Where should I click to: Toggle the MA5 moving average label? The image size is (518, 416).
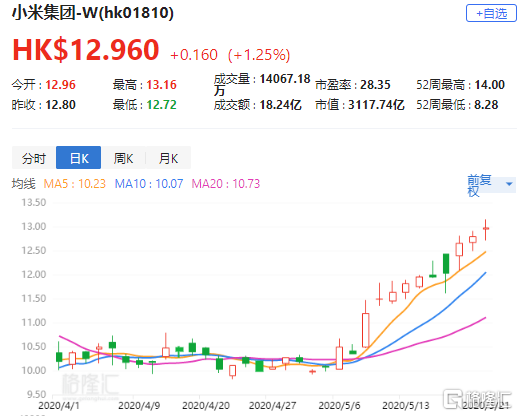coord(75,184)
